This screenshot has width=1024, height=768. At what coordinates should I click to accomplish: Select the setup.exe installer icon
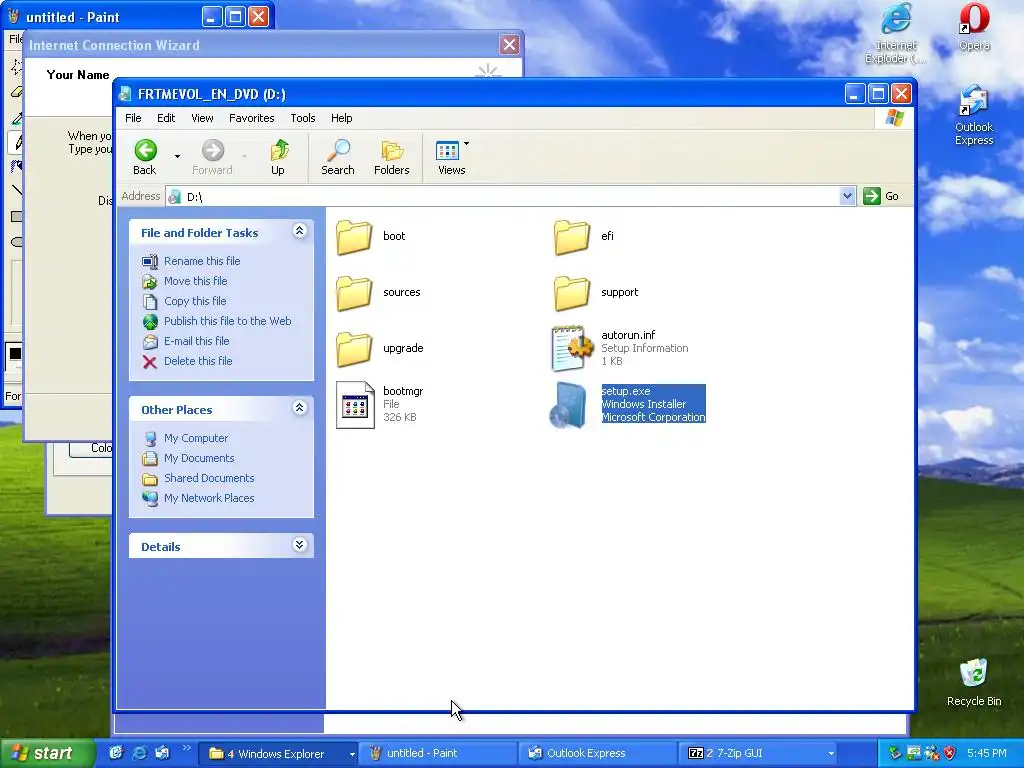[x=568, y=406]
